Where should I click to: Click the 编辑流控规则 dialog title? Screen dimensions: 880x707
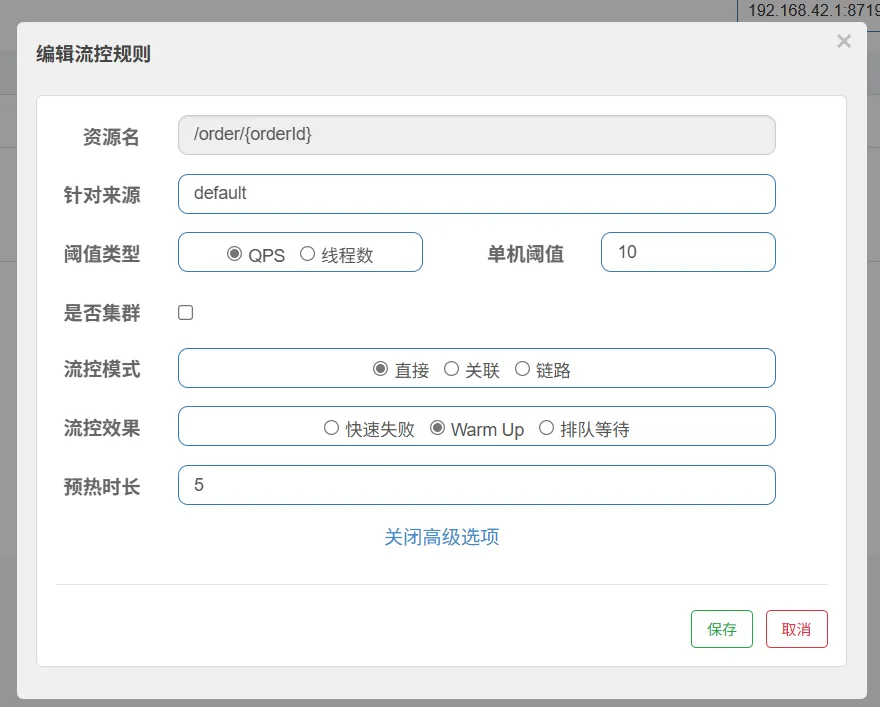(x=93, y=54)
